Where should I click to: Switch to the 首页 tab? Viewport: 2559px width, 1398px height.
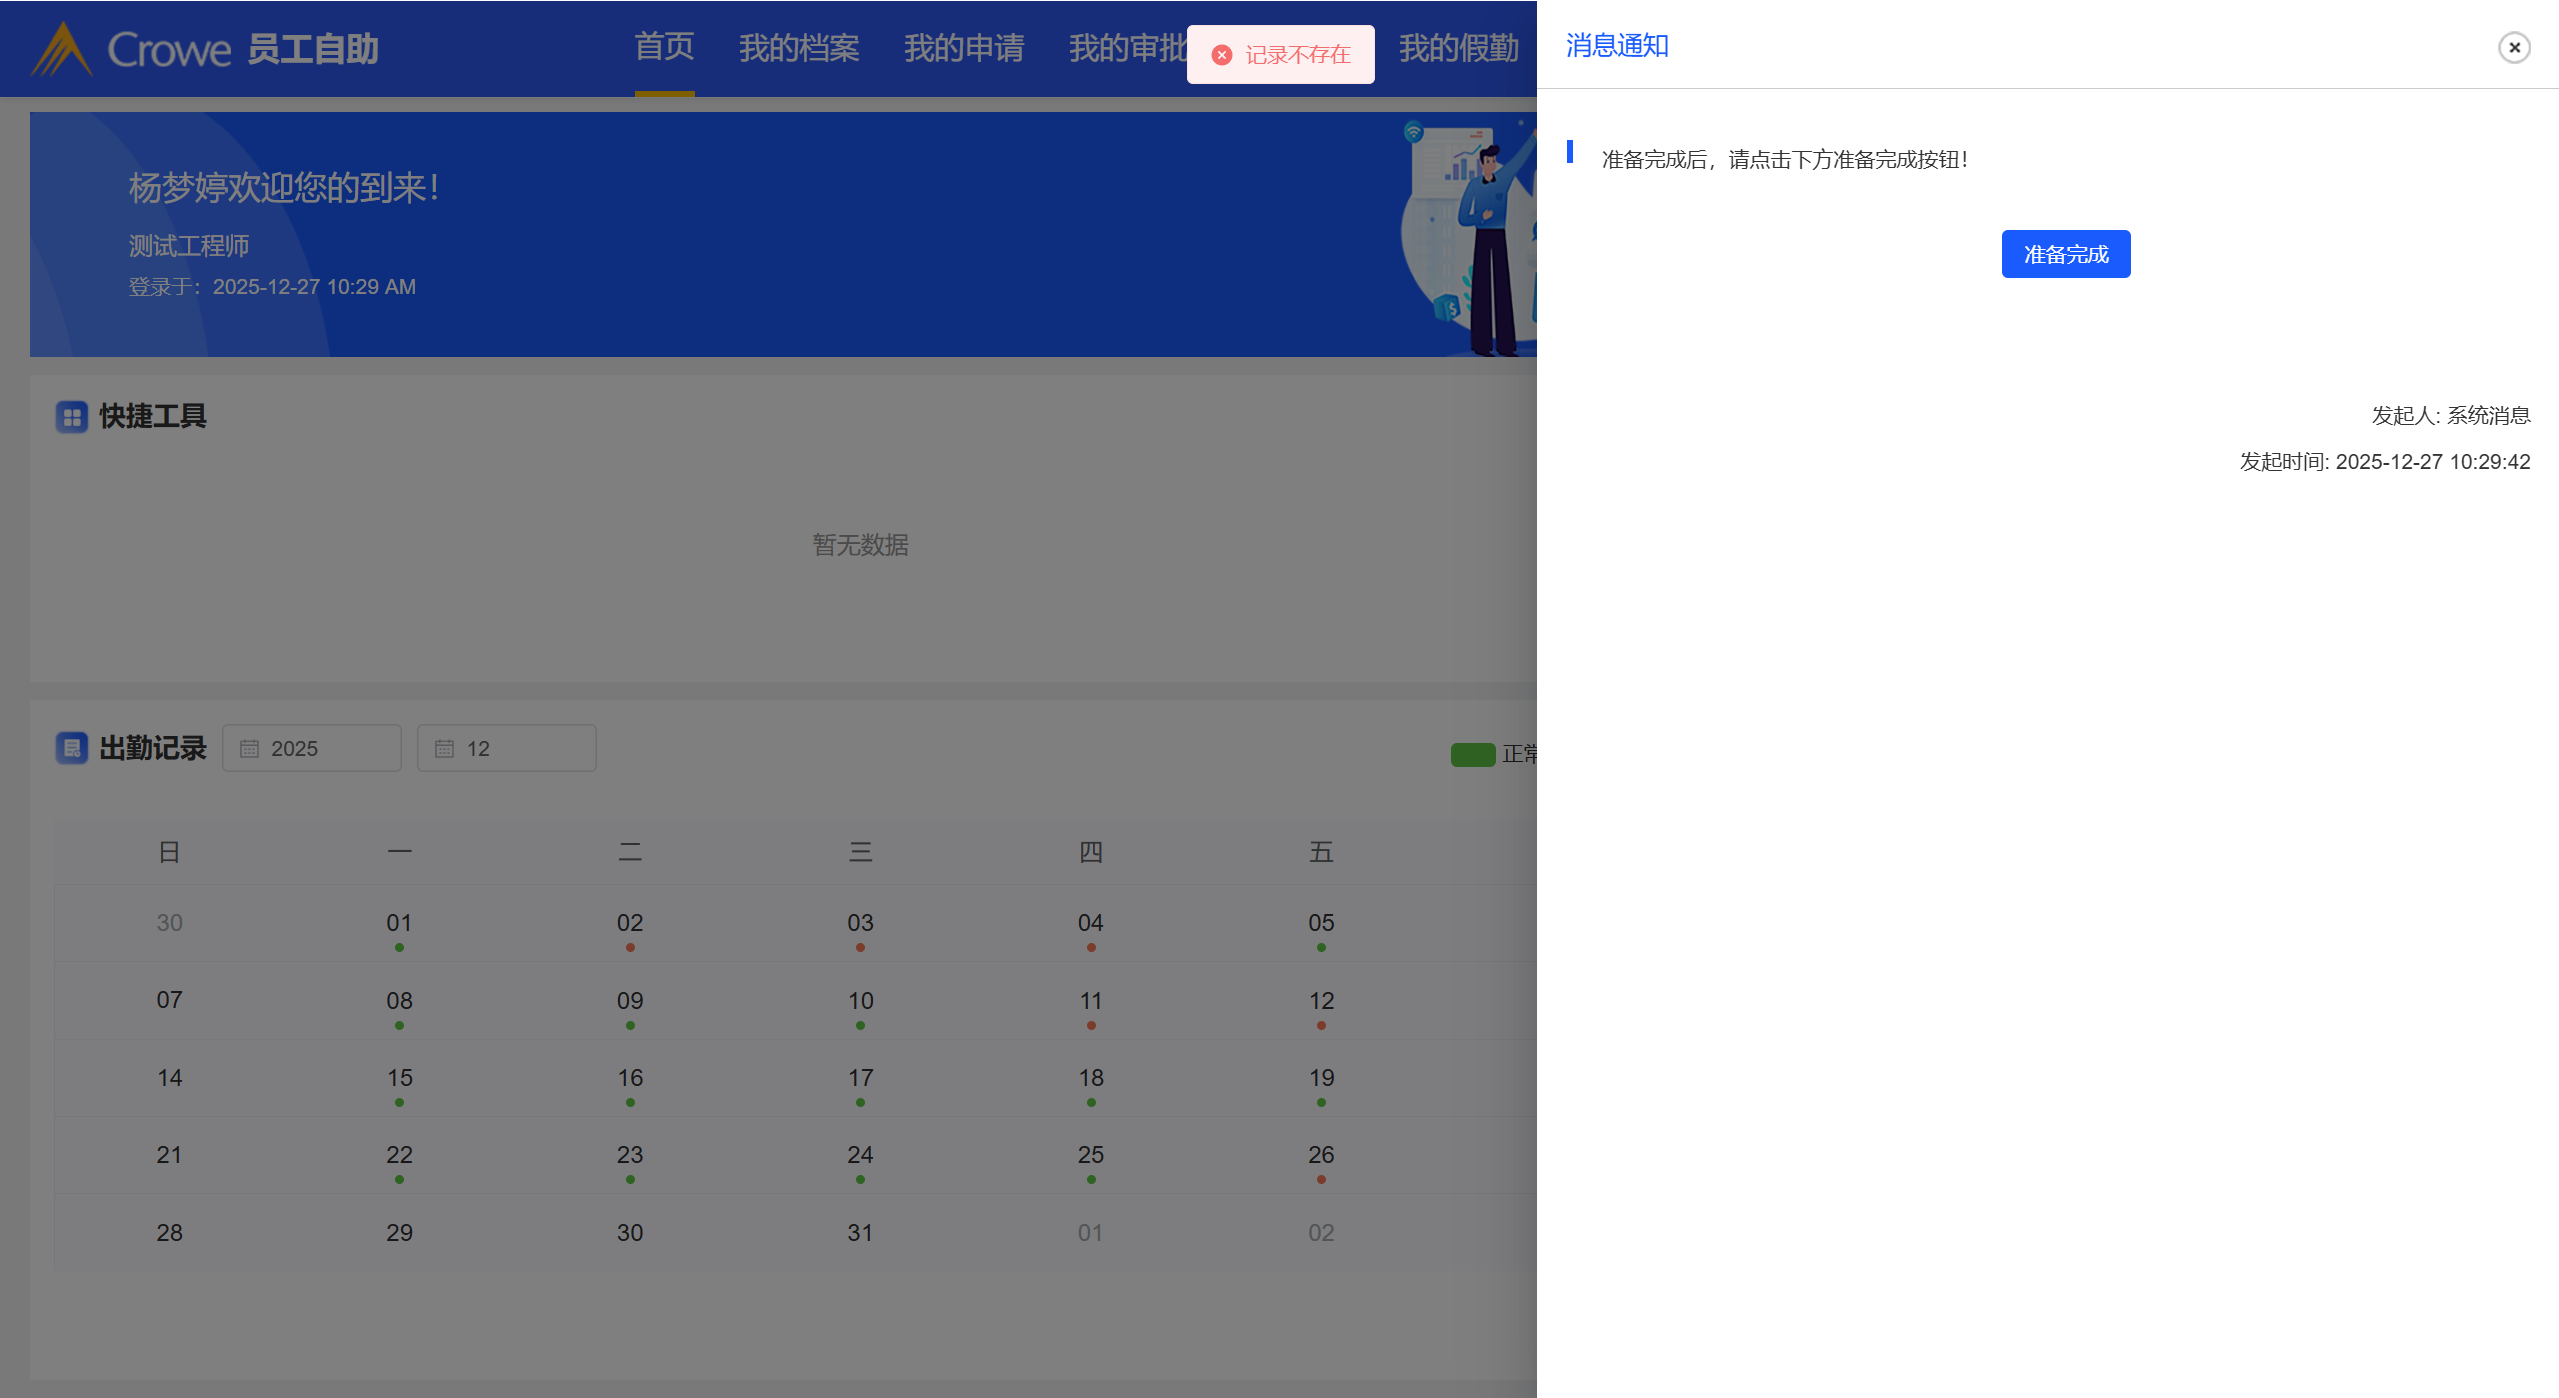coord(664,47)
